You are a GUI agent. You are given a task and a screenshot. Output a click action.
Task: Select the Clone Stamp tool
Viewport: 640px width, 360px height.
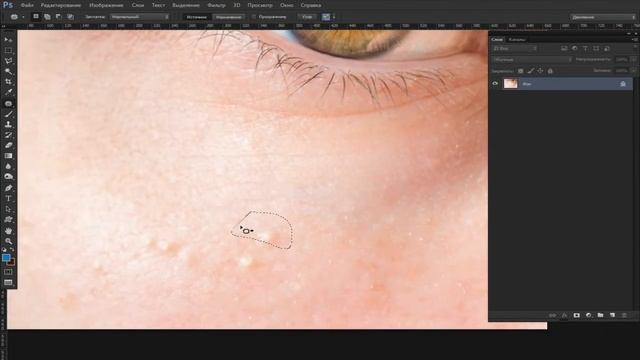tap(8, 124)
